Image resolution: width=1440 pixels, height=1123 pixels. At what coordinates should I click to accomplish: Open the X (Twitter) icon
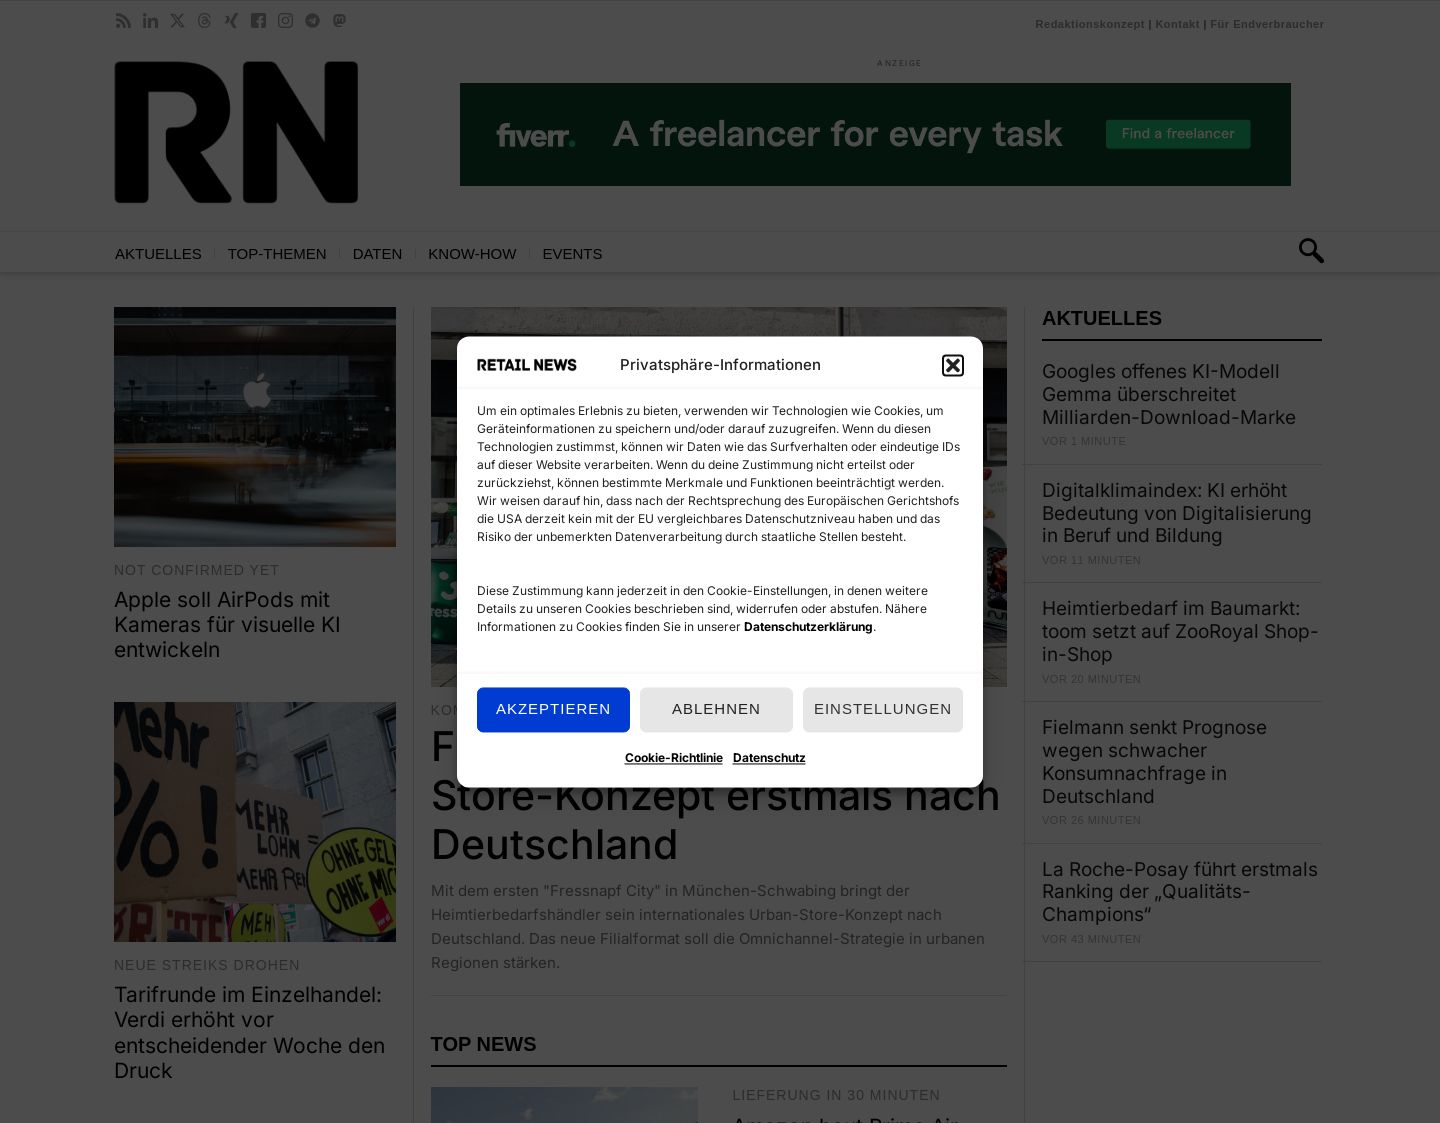coord(177,21)
